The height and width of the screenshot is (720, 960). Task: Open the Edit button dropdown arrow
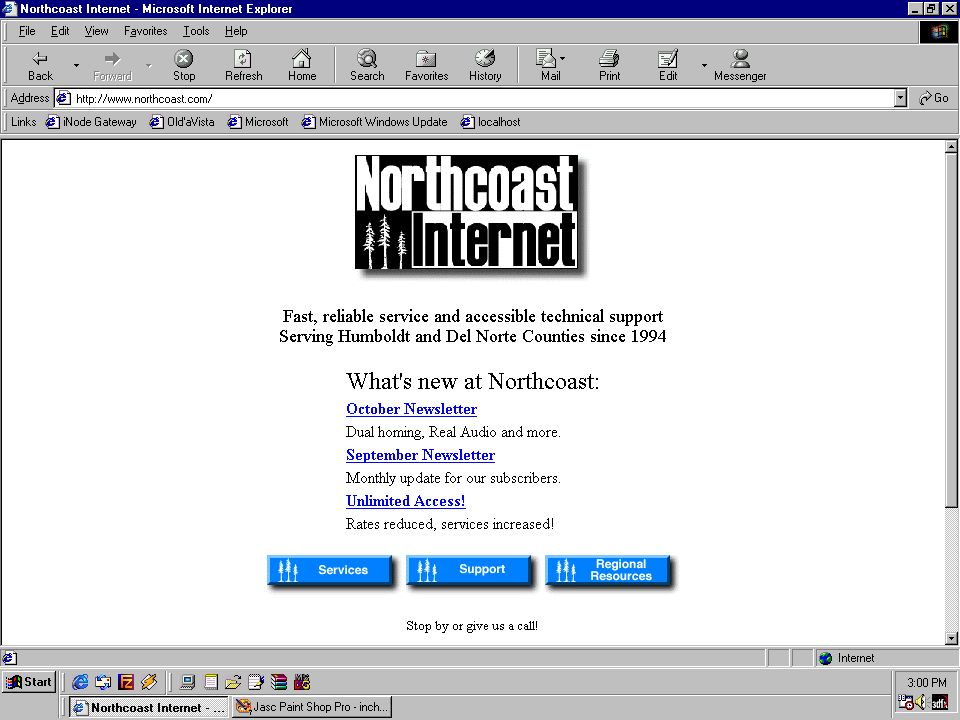click(704, 66)
